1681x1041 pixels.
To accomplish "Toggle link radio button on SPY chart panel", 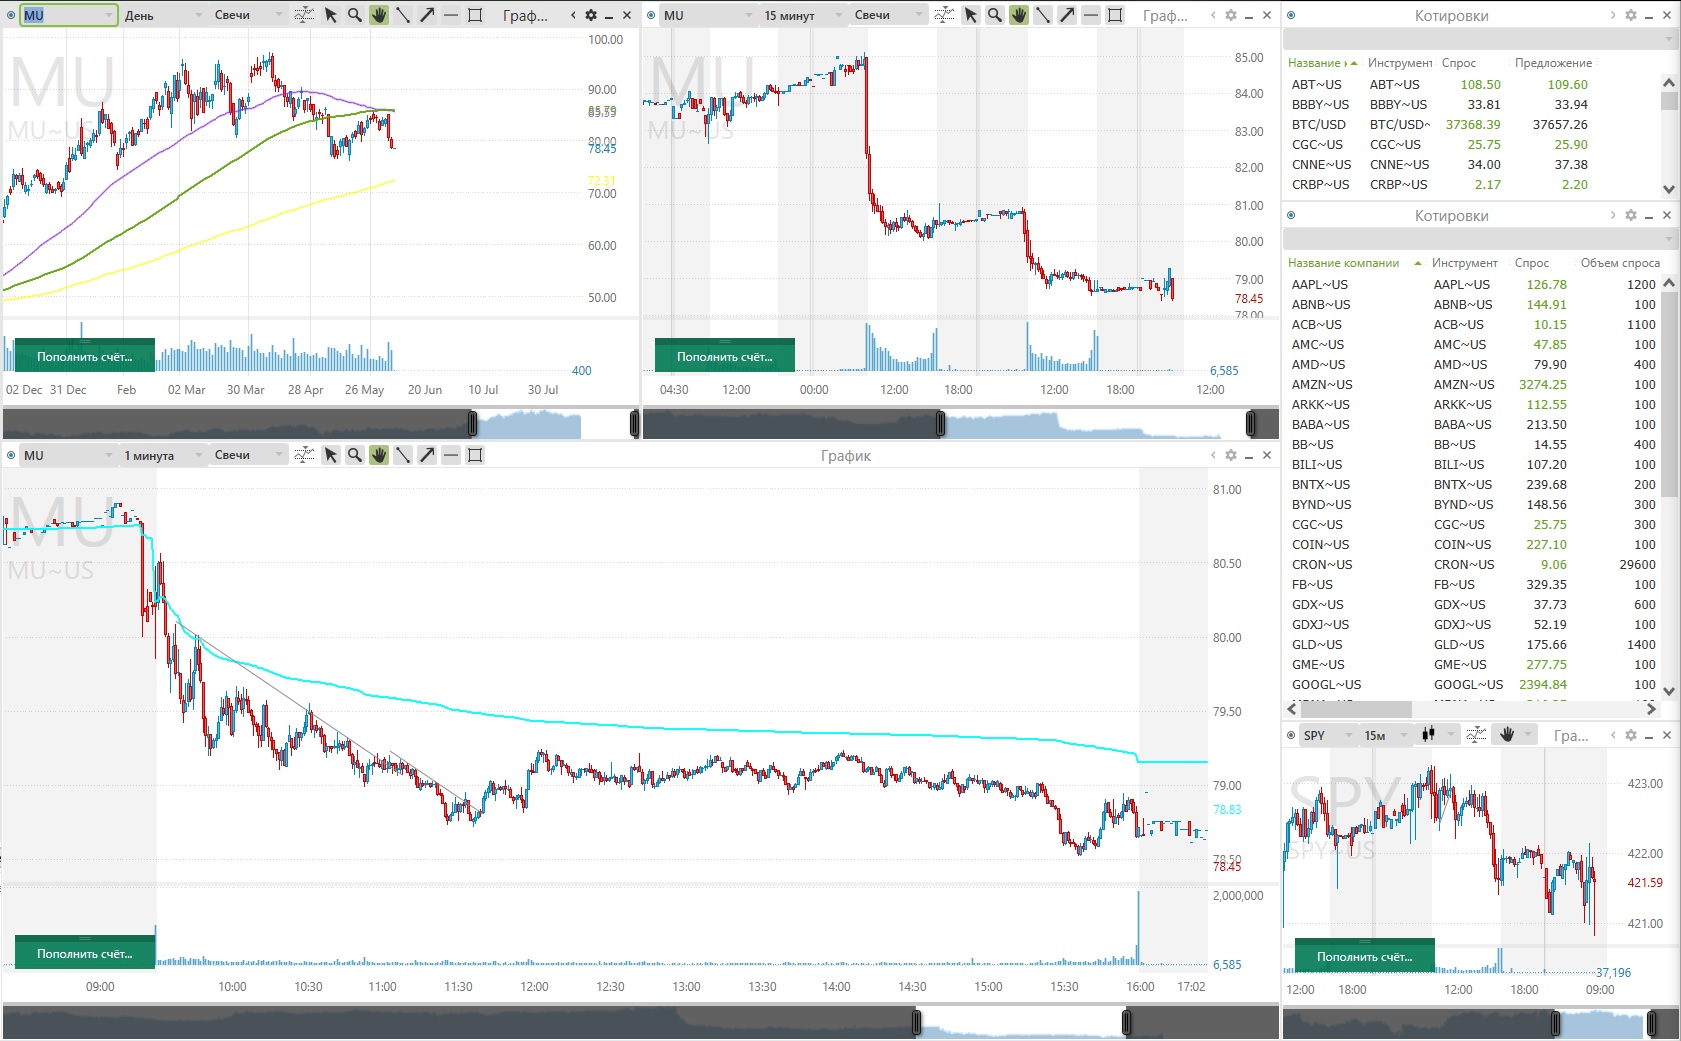I will pyautogui.click(x=1290, y=735).
